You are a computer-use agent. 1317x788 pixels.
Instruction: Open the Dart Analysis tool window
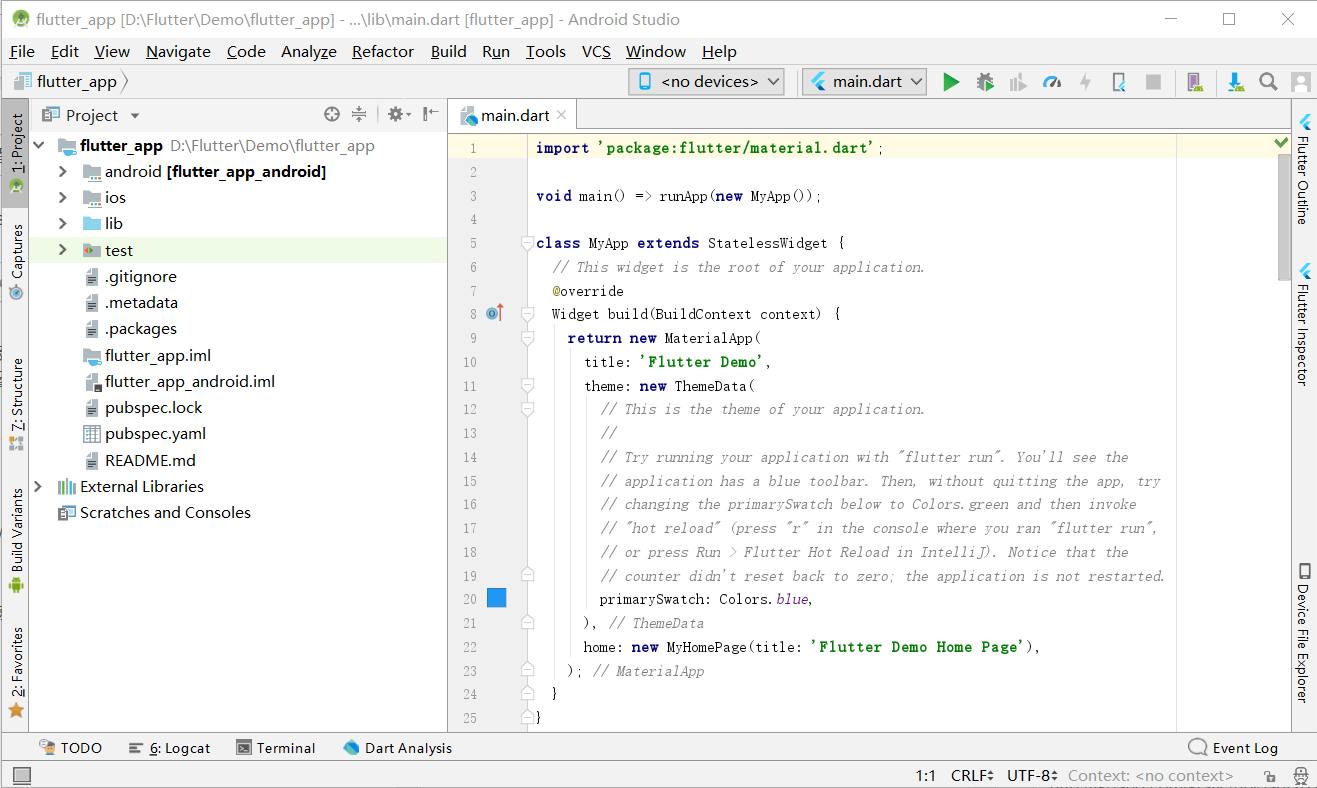coord(397,748)
